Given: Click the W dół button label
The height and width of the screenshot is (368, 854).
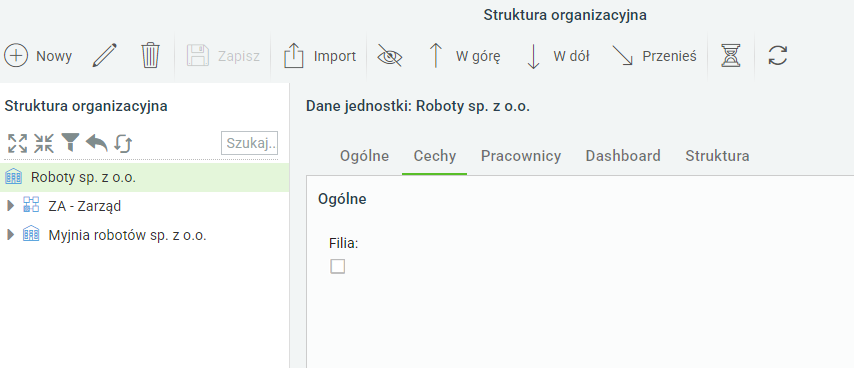Looking at the screenshot, I should point(571,56).
